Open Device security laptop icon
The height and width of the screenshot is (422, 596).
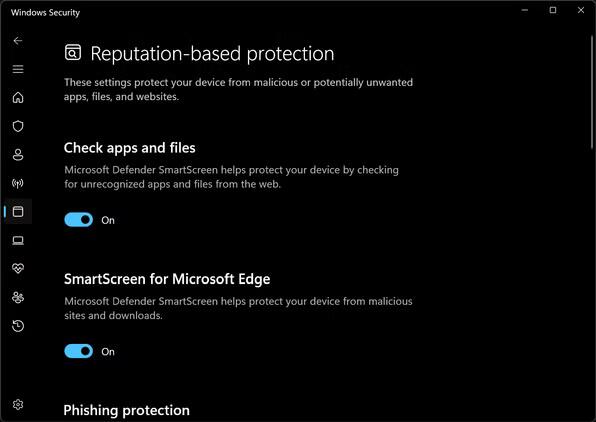point(18,240)
